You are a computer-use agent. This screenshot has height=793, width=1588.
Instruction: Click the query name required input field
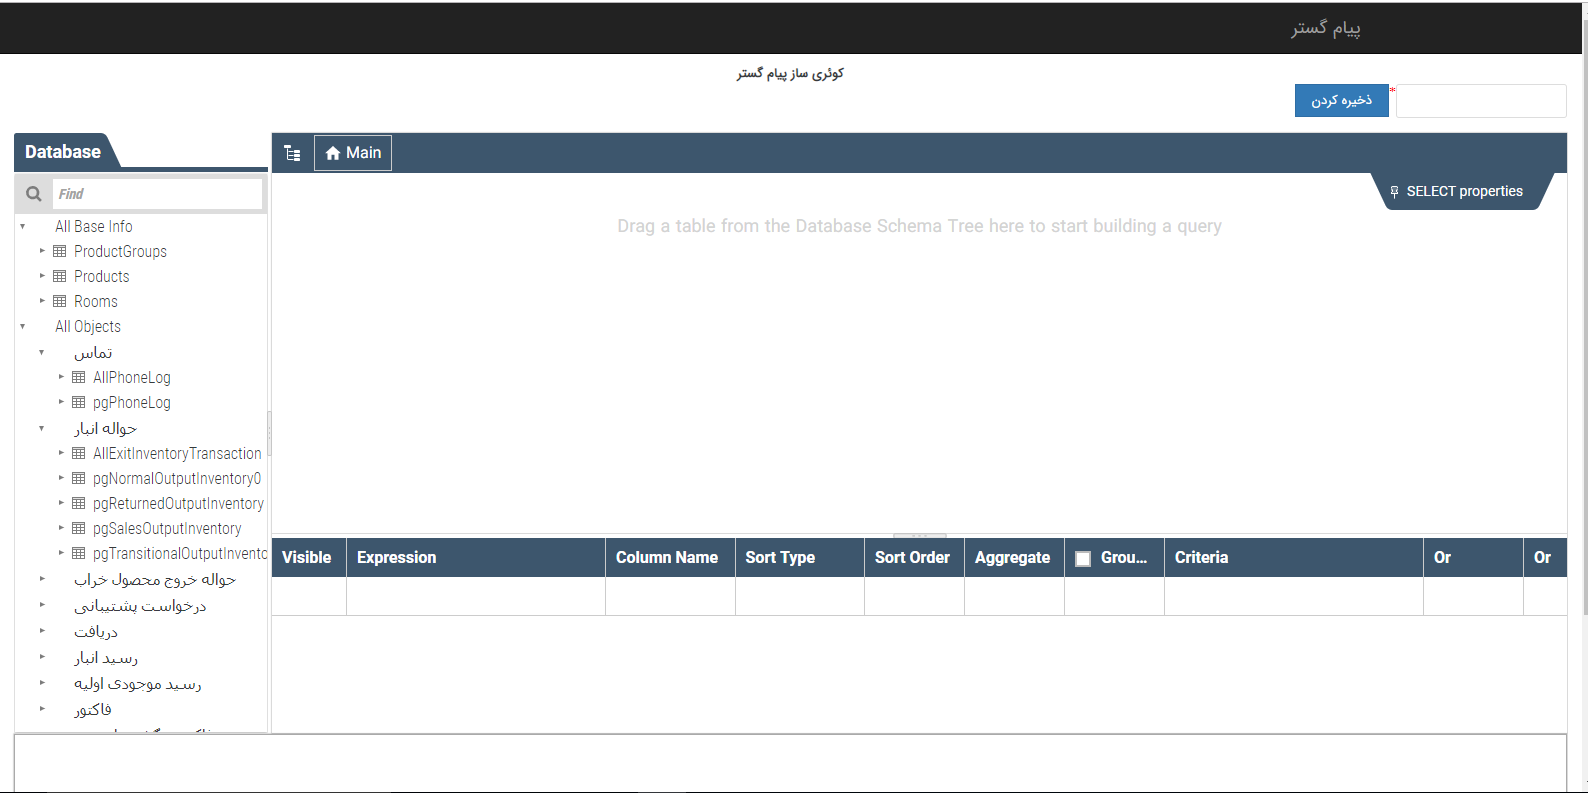tap(1480, 101)
